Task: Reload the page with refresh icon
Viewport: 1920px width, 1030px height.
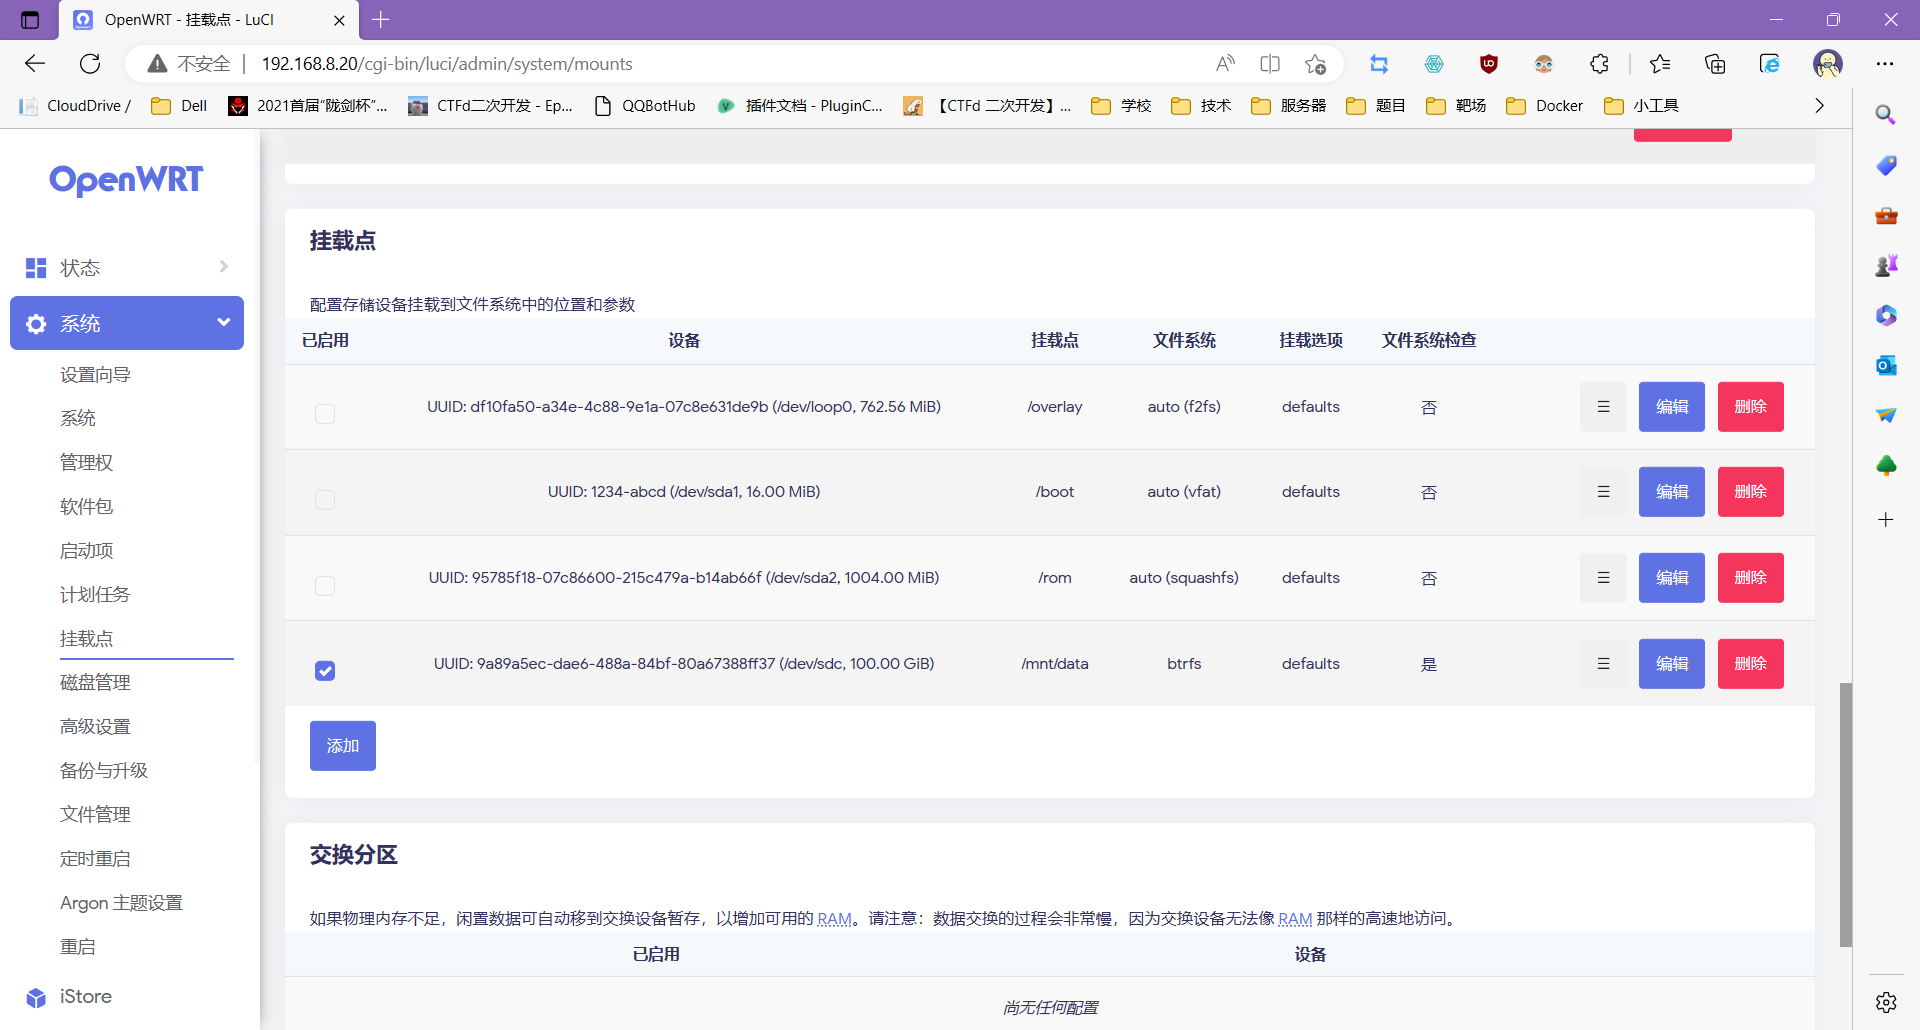Action: [90, 64]
